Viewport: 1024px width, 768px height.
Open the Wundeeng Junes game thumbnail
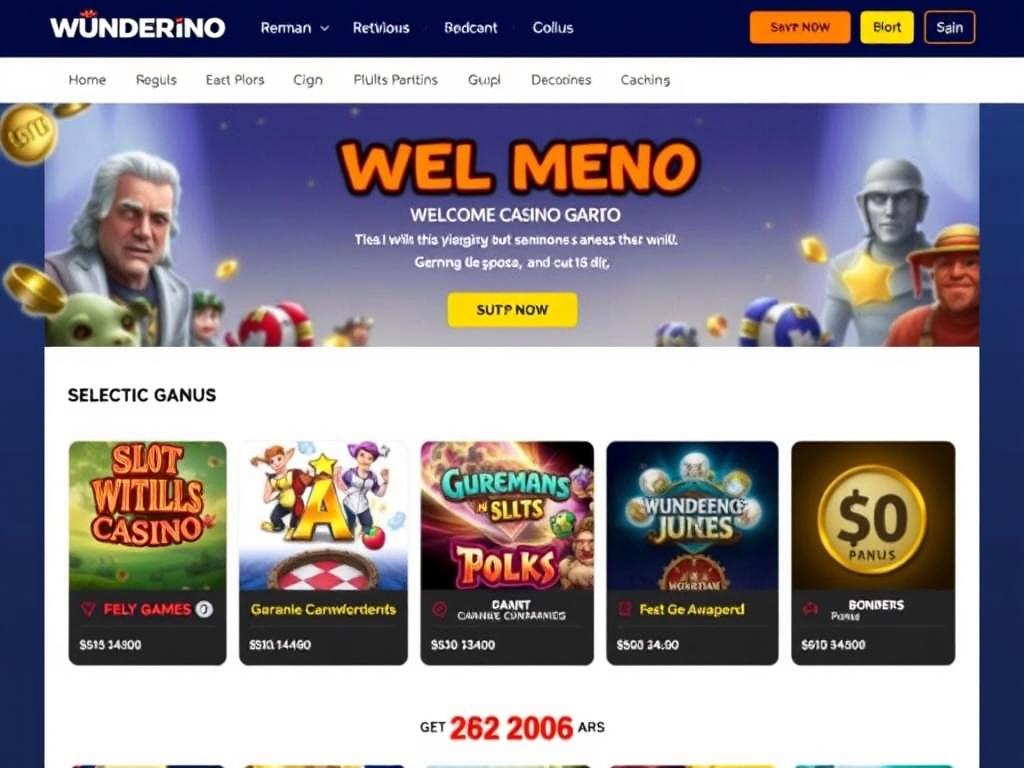[x=692, y=516]
